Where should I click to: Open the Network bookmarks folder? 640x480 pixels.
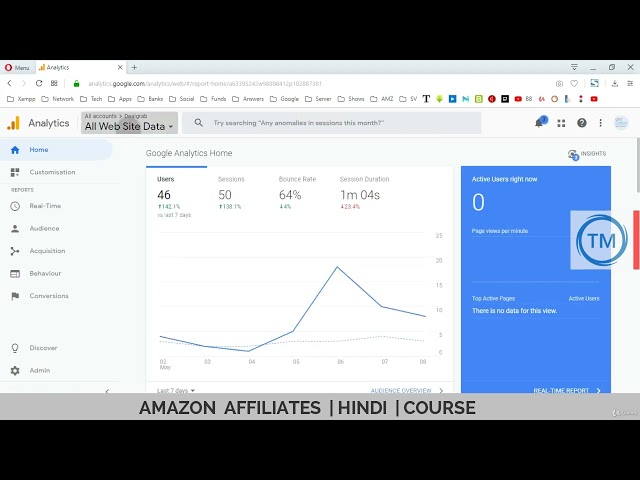58,99
